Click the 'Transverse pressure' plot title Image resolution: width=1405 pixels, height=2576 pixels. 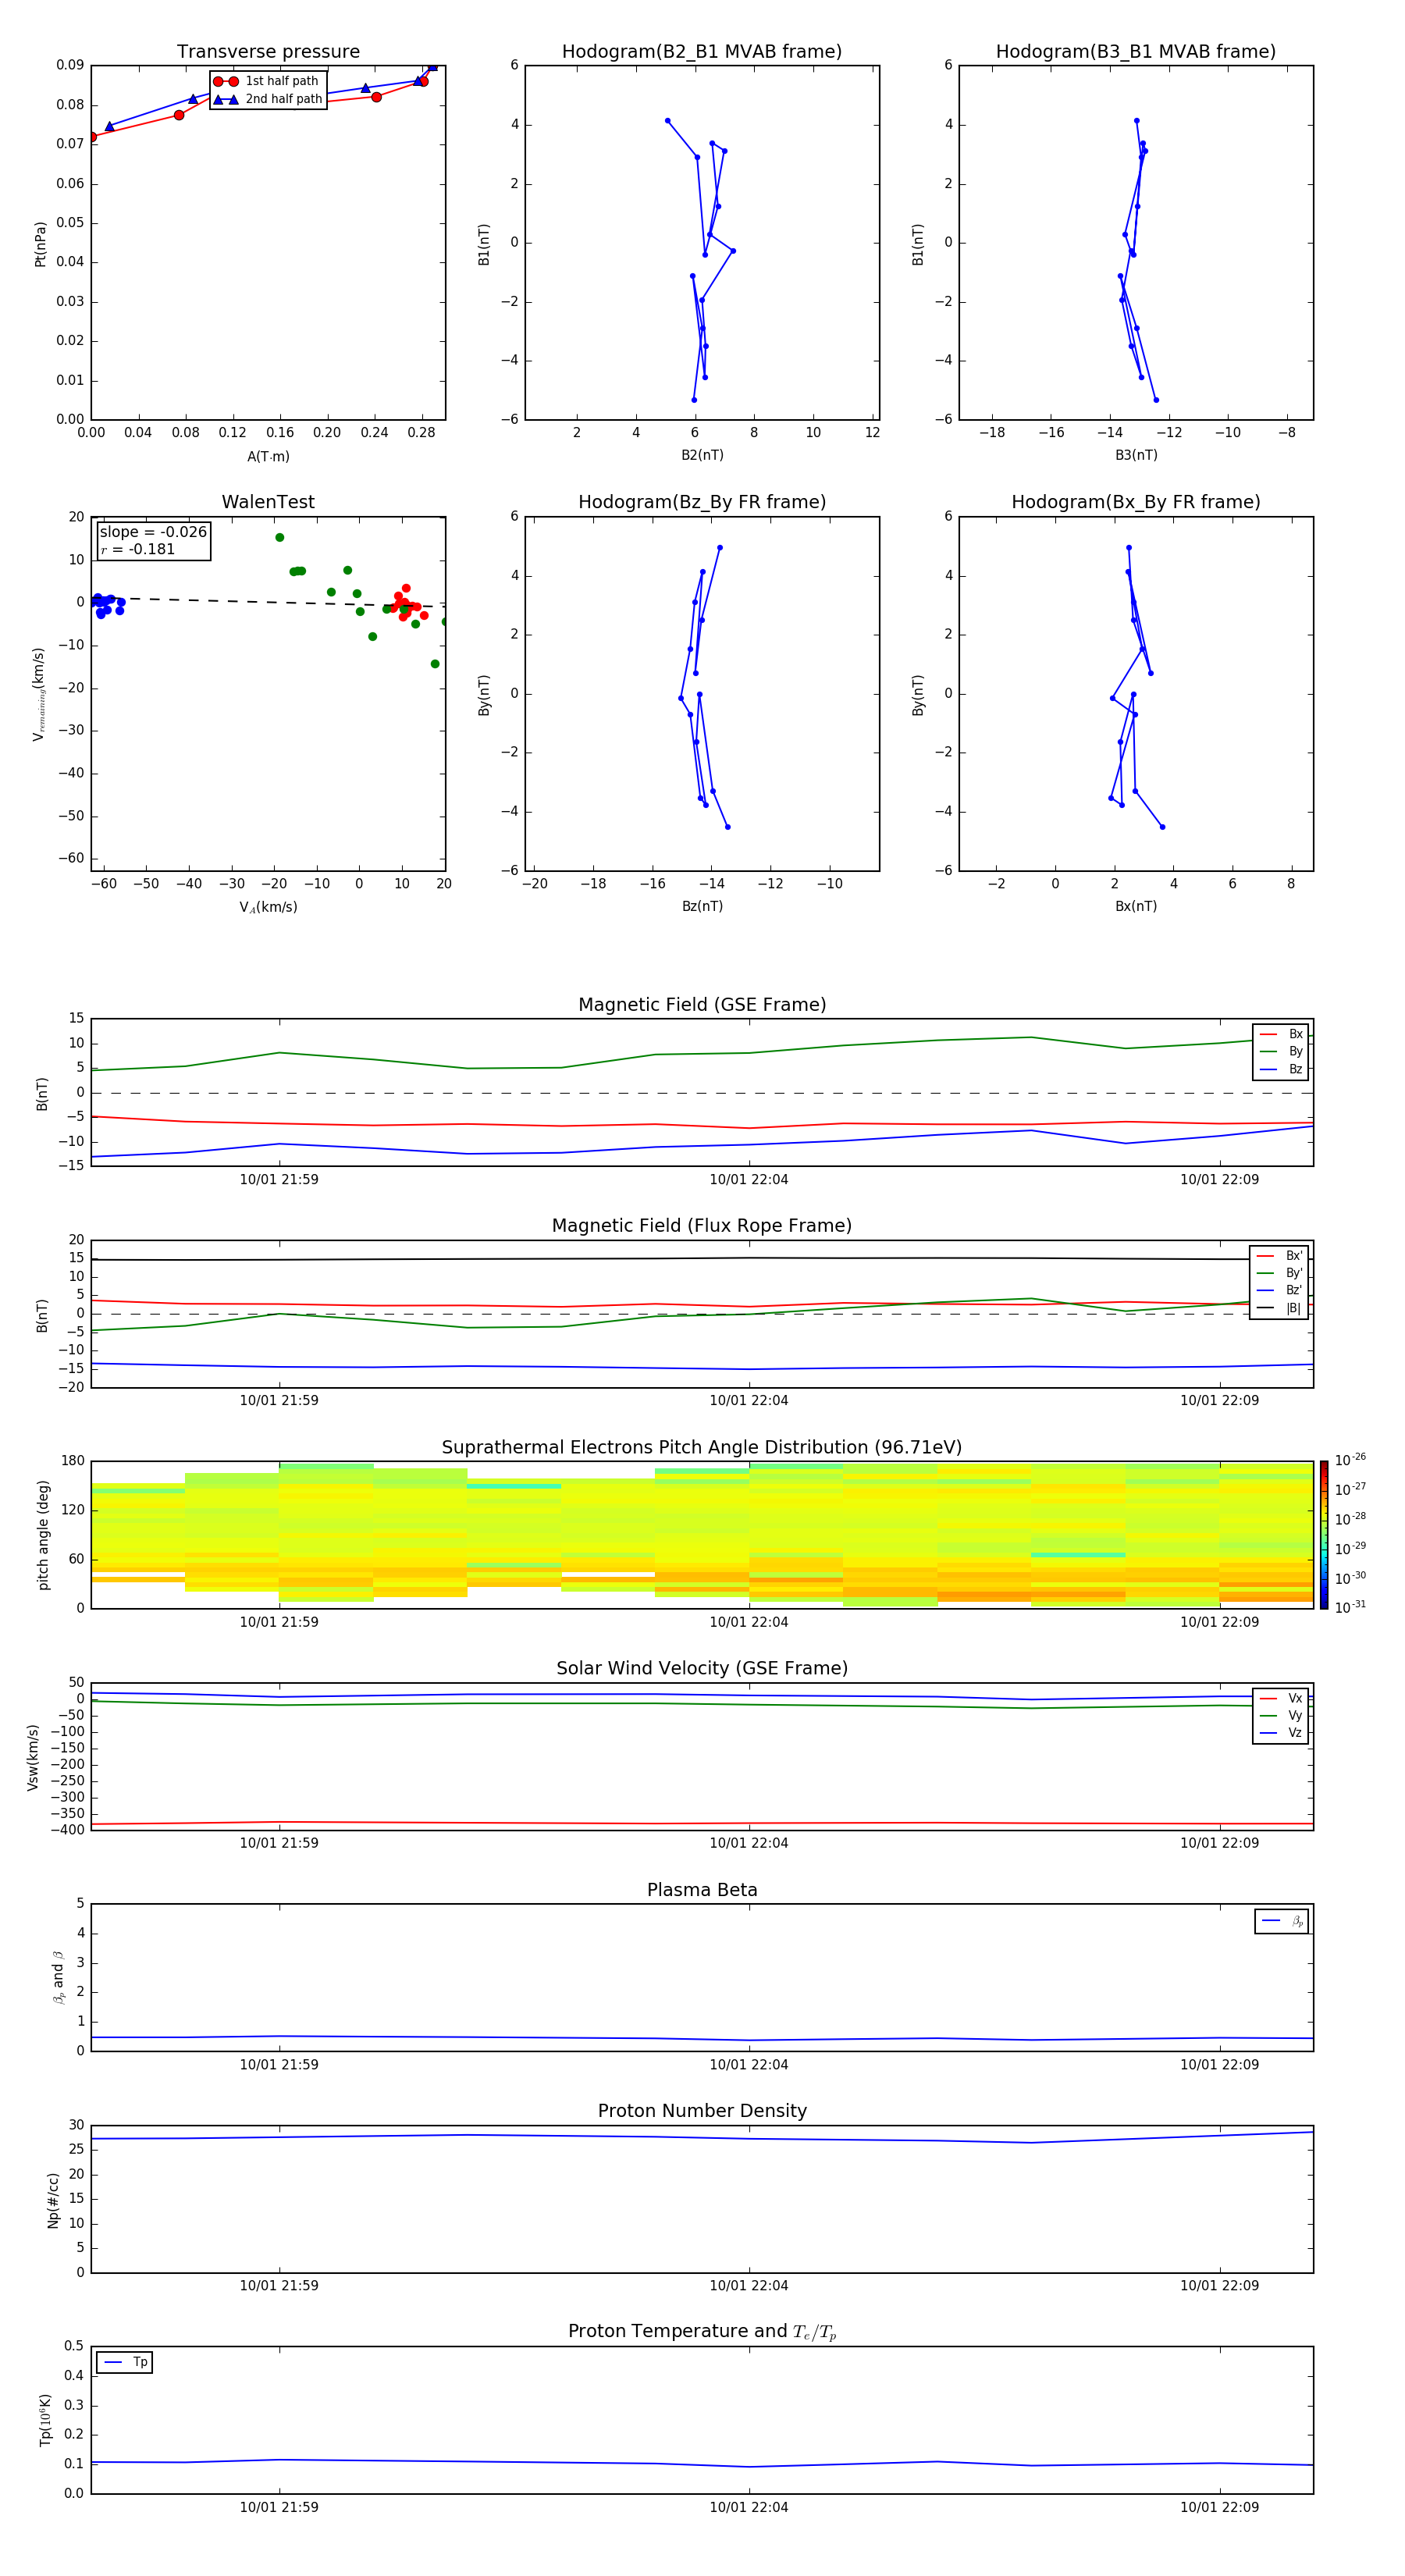click(x=268, y=52)
